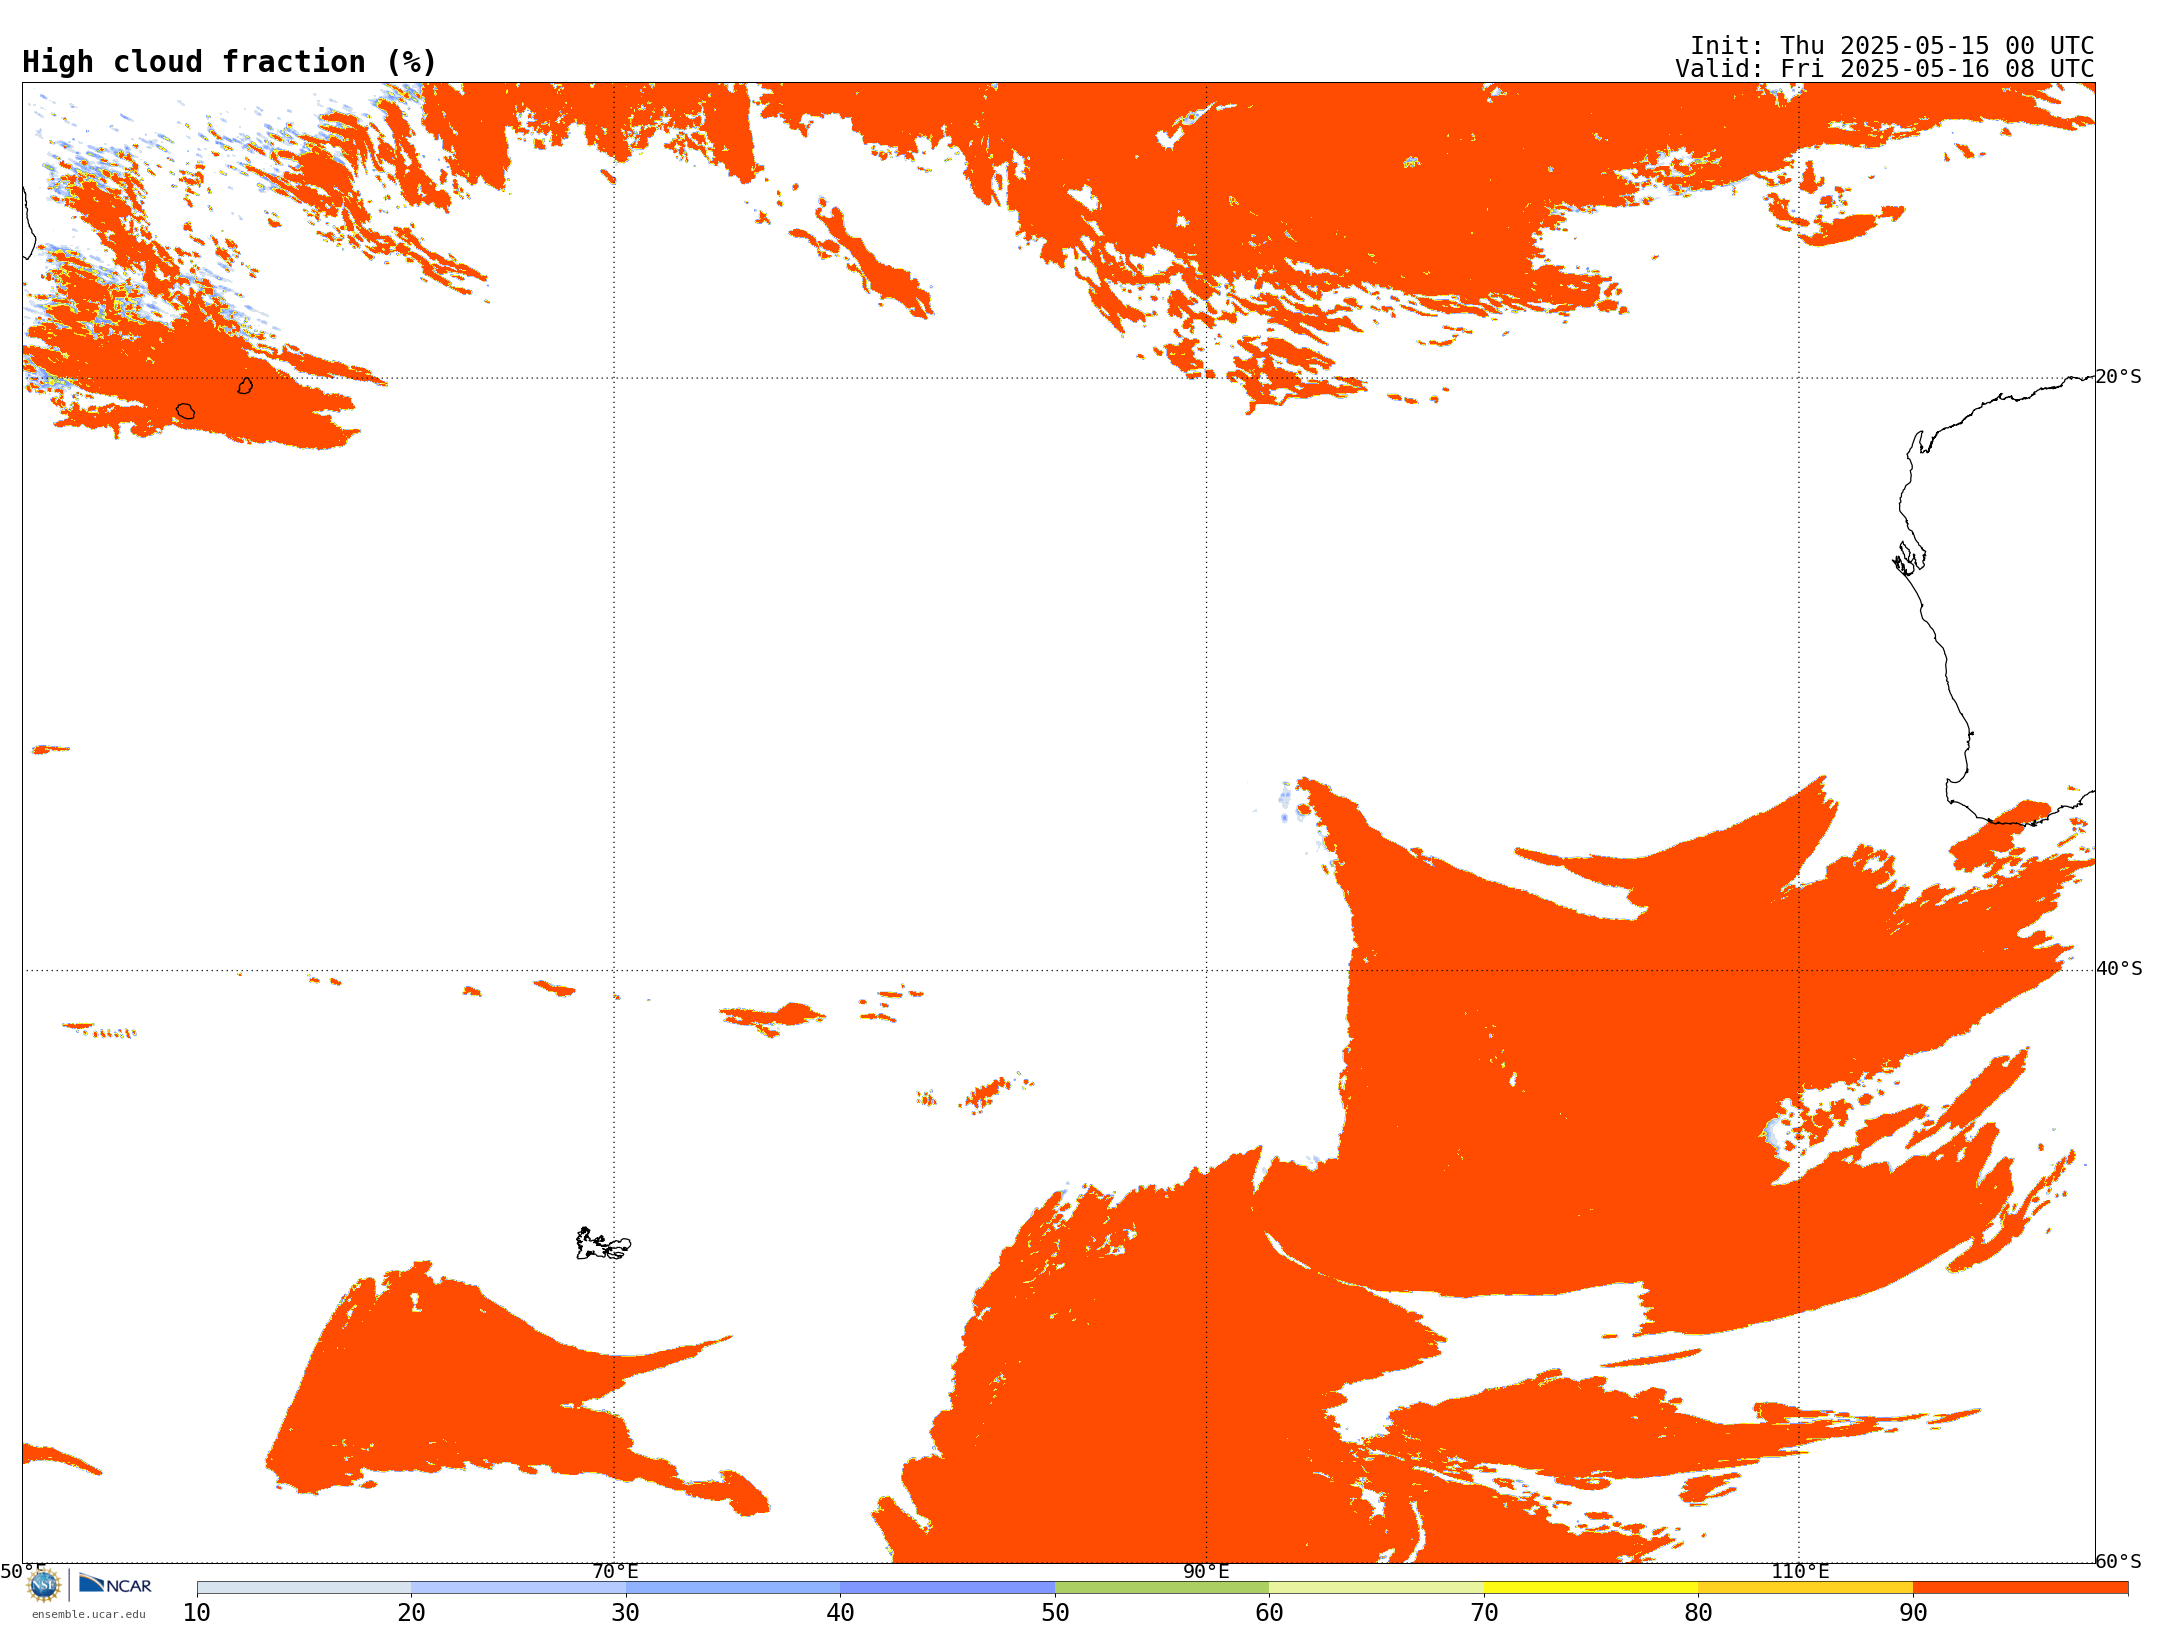
Task: Click the 'High cloud fraction (%)' title
Action: pyautogui.click(x=230, y=62)
